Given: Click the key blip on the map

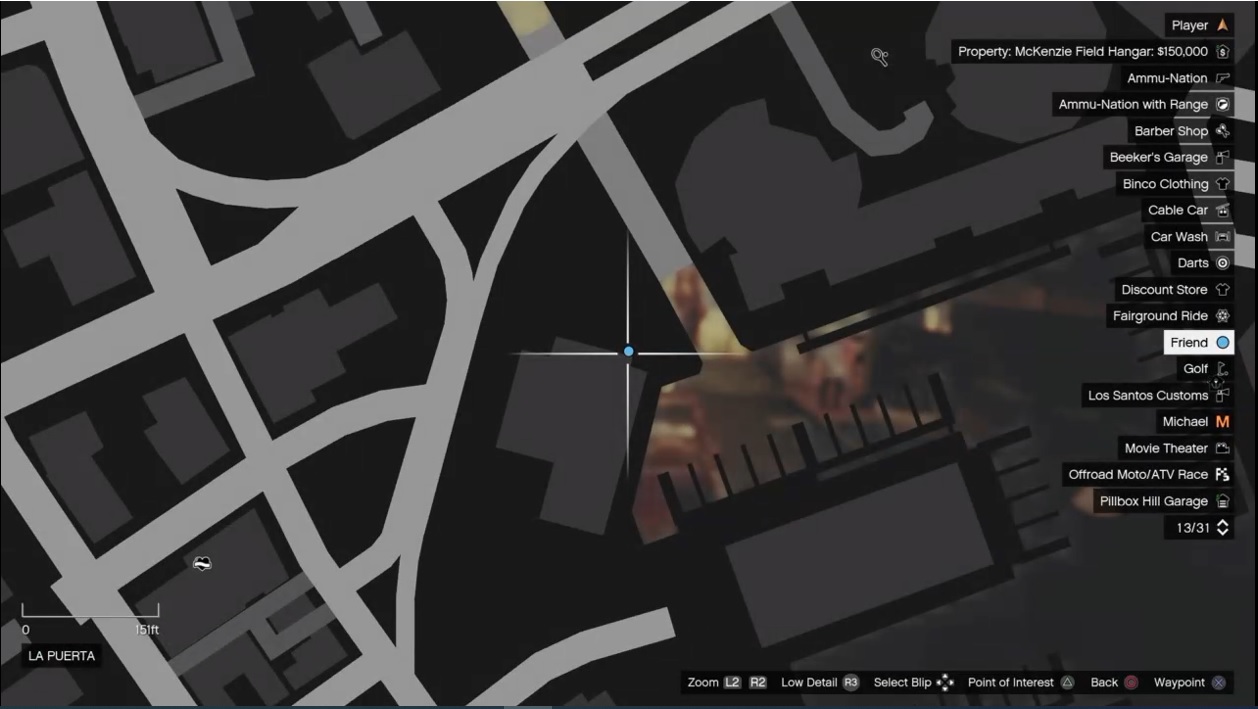Looking at the screenshot, I should [879, 57].
